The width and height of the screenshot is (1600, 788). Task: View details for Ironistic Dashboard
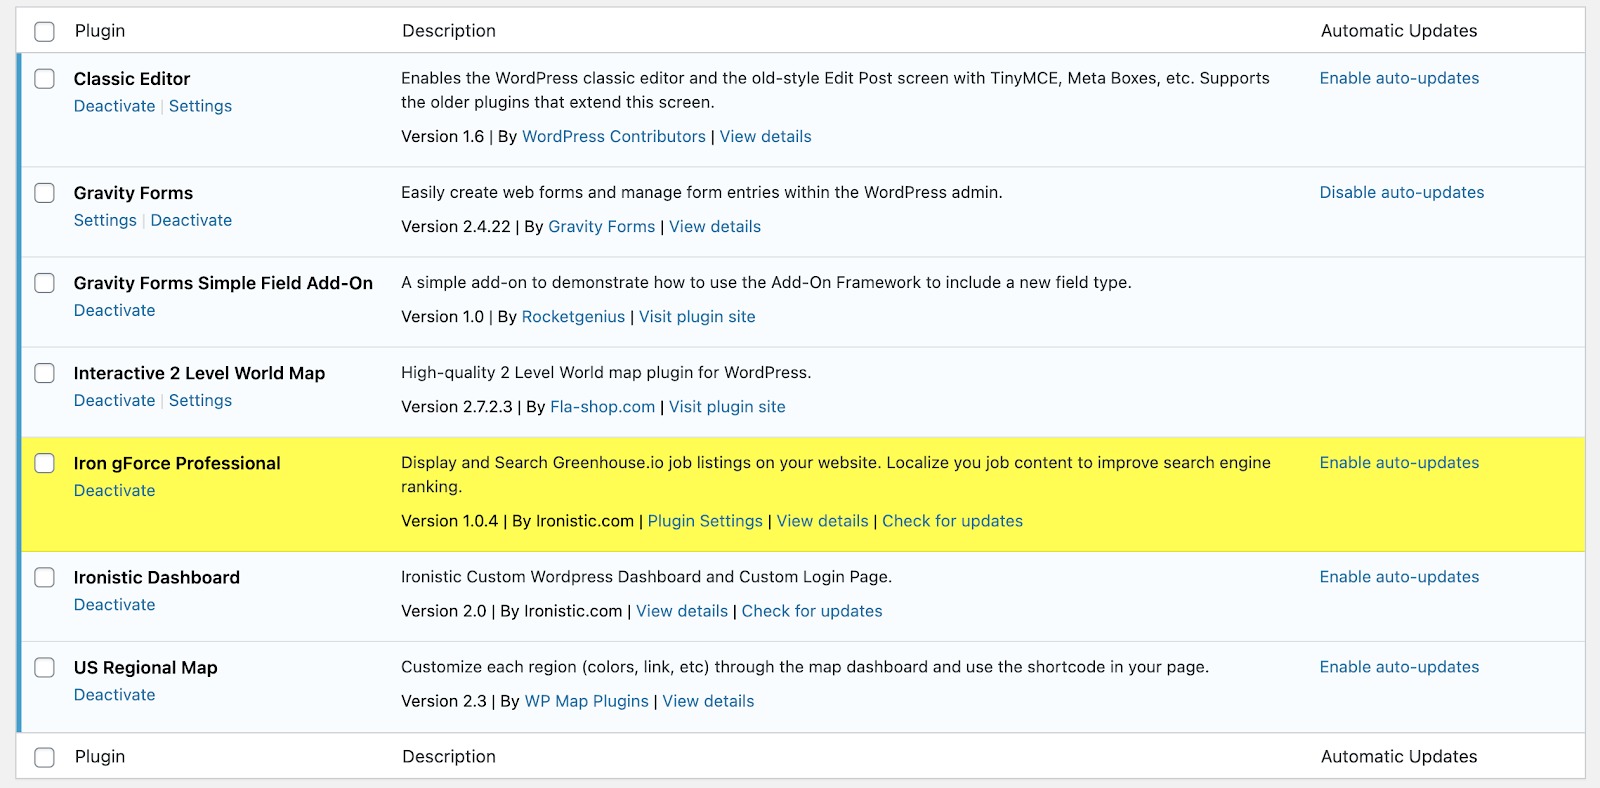682,611
